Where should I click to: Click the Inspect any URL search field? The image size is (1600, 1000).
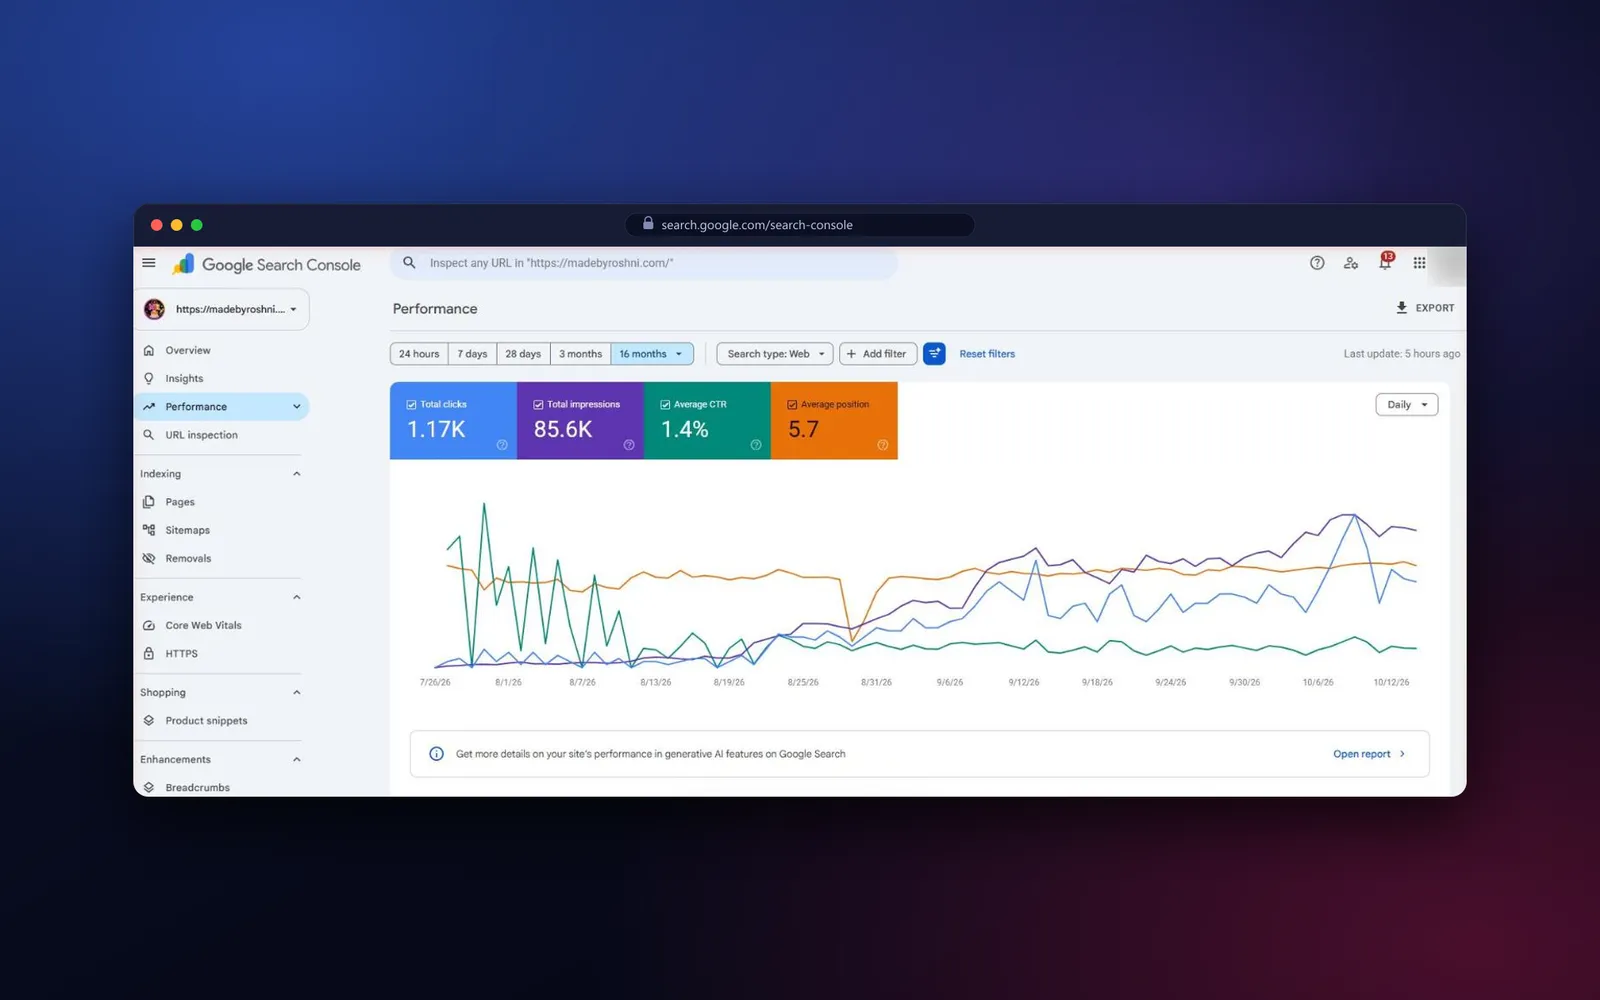[x=644, y=263]
